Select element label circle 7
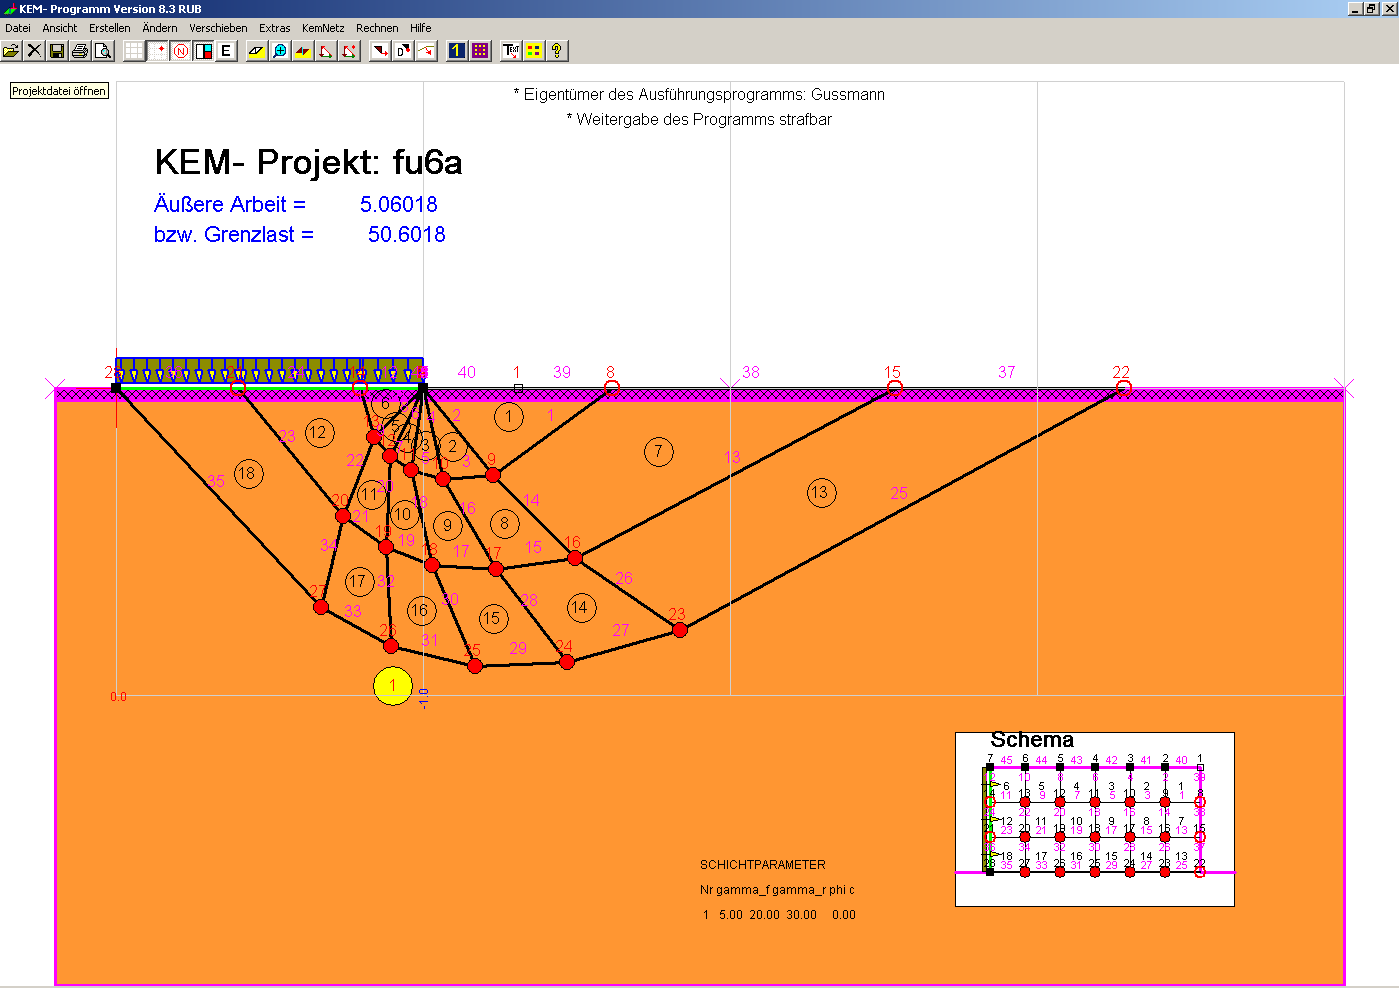 pyautogui.click(x=658, y=452)
